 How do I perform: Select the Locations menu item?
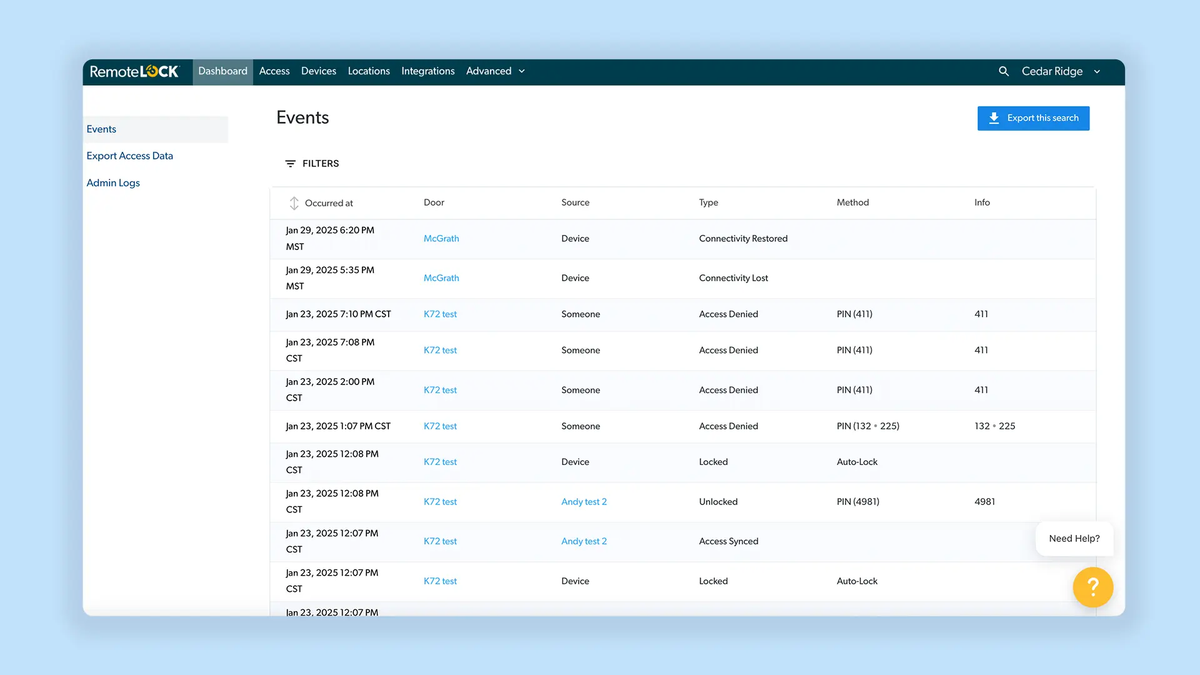[369, 72]
